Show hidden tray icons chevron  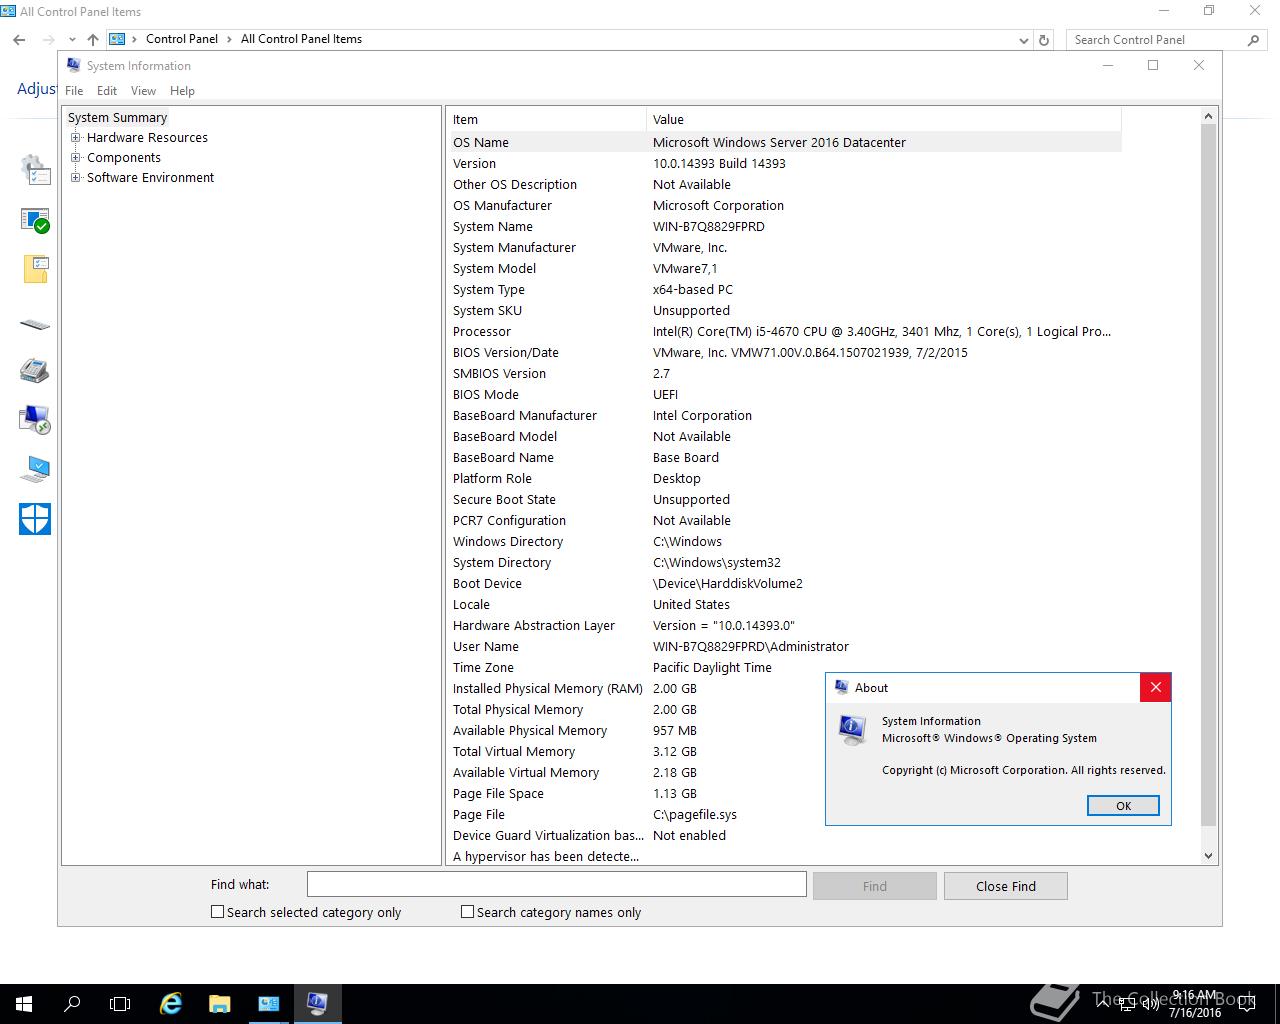tap(1103, 1004)
